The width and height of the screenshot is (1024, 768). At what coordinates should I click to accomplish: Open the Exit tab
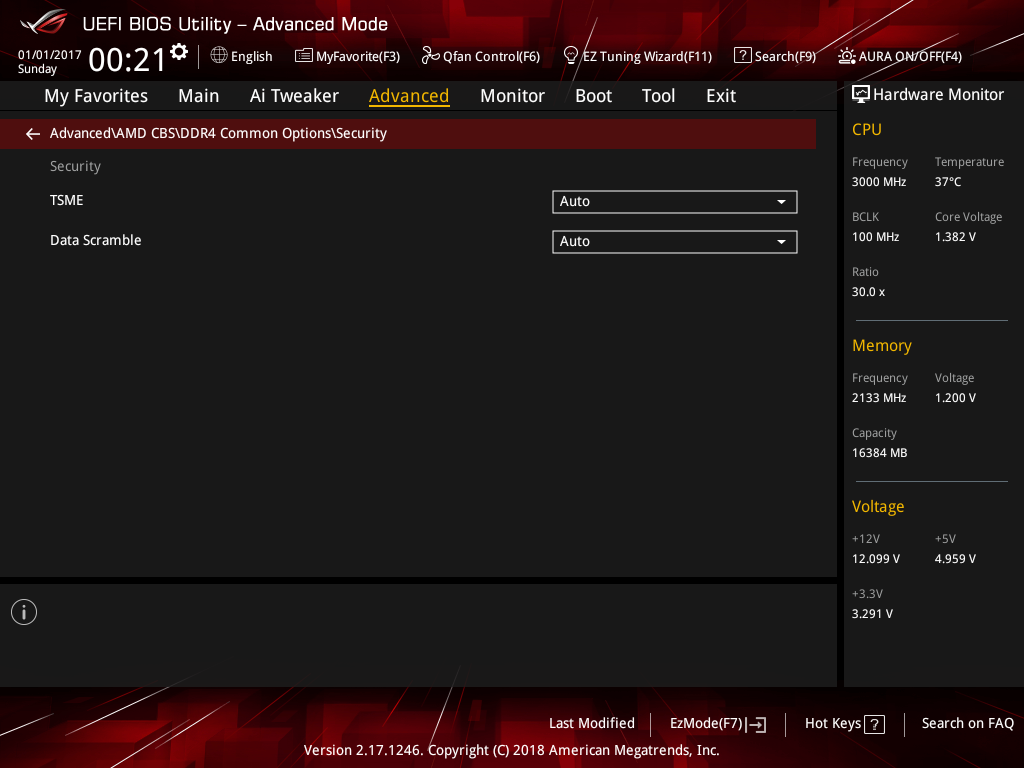[721, 96]
